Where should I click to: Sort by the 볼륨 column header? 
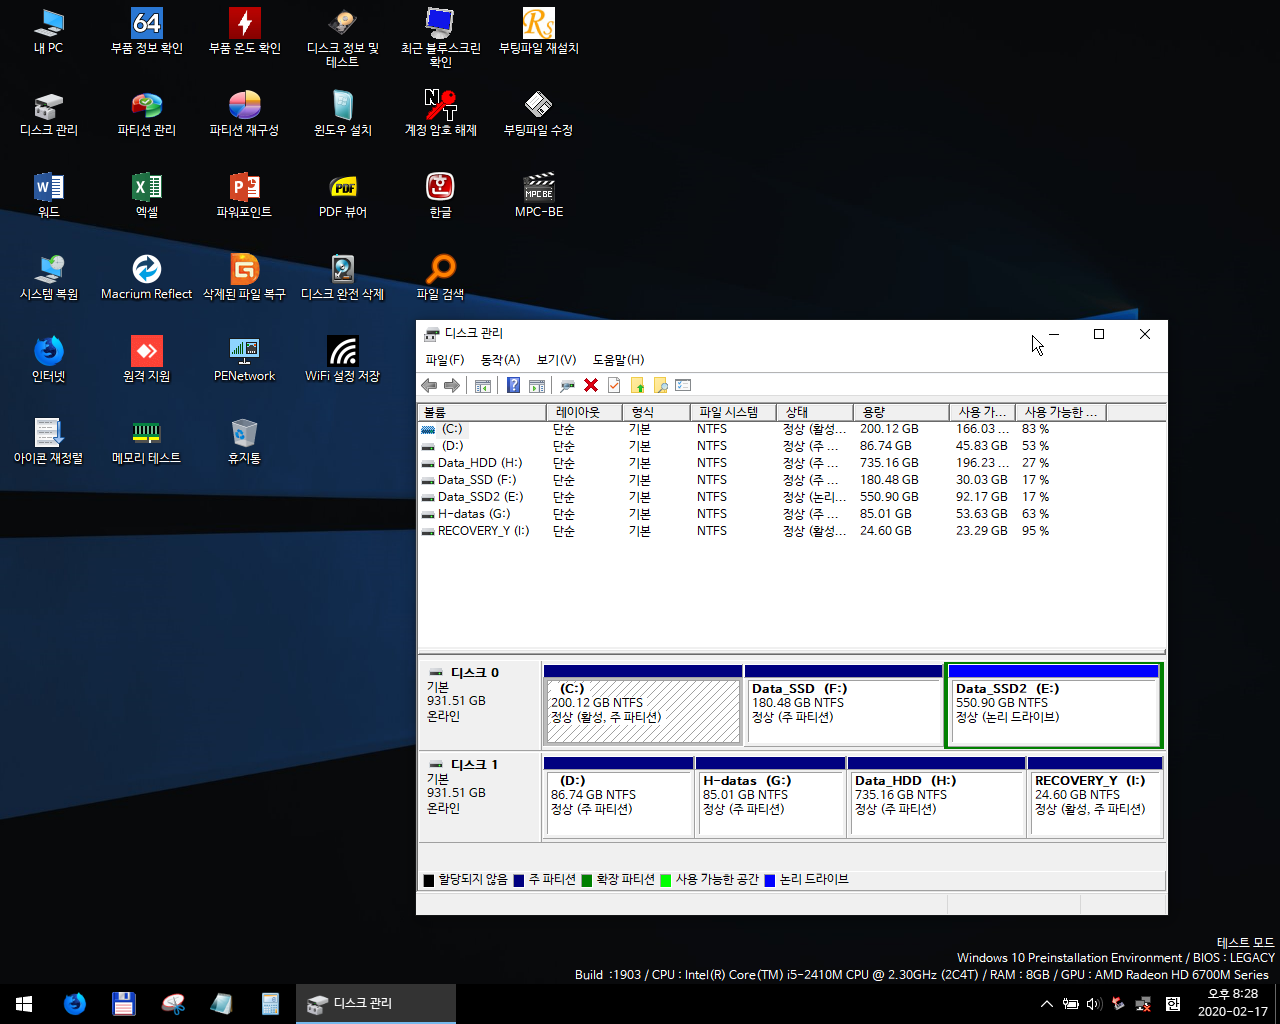tap(481, 412)
